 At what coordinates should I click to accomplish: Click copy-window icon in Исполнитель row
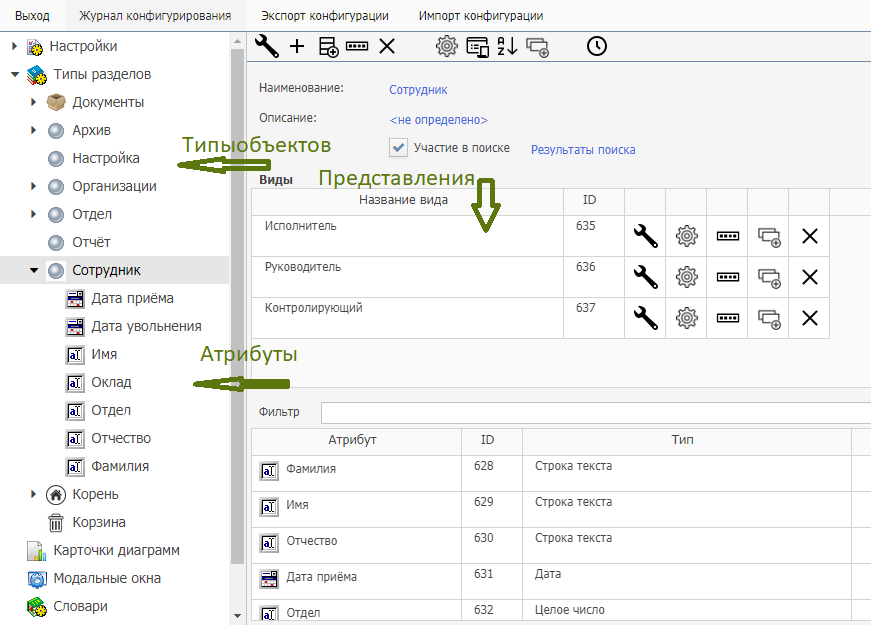click(x=769, y=237)
